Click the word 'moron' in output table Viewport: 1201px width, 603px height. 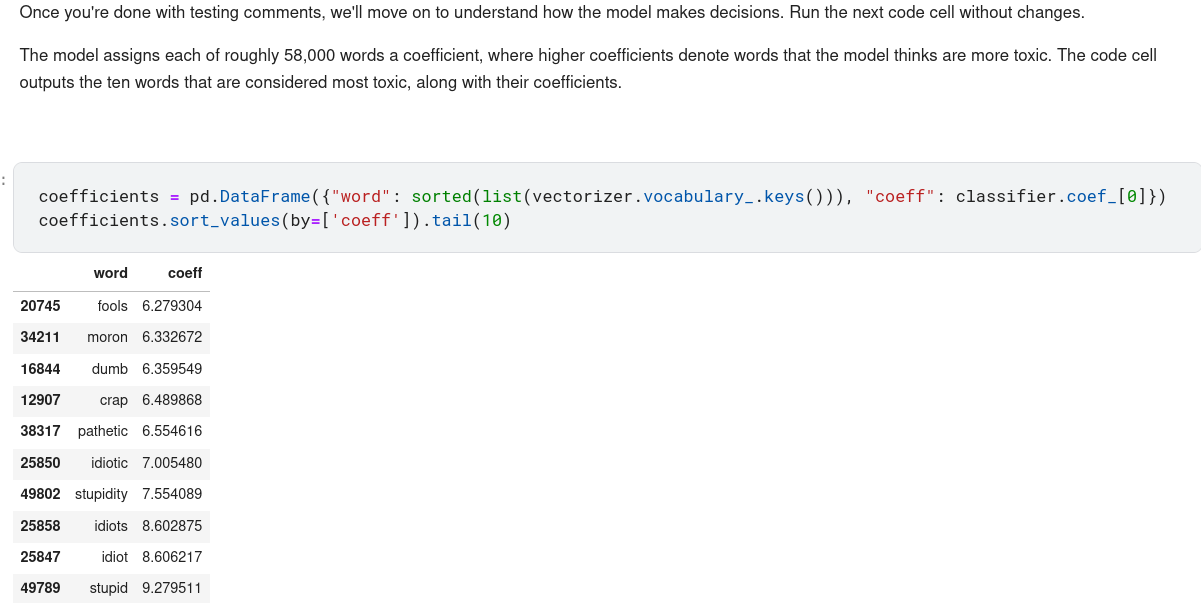coord(107,337)
